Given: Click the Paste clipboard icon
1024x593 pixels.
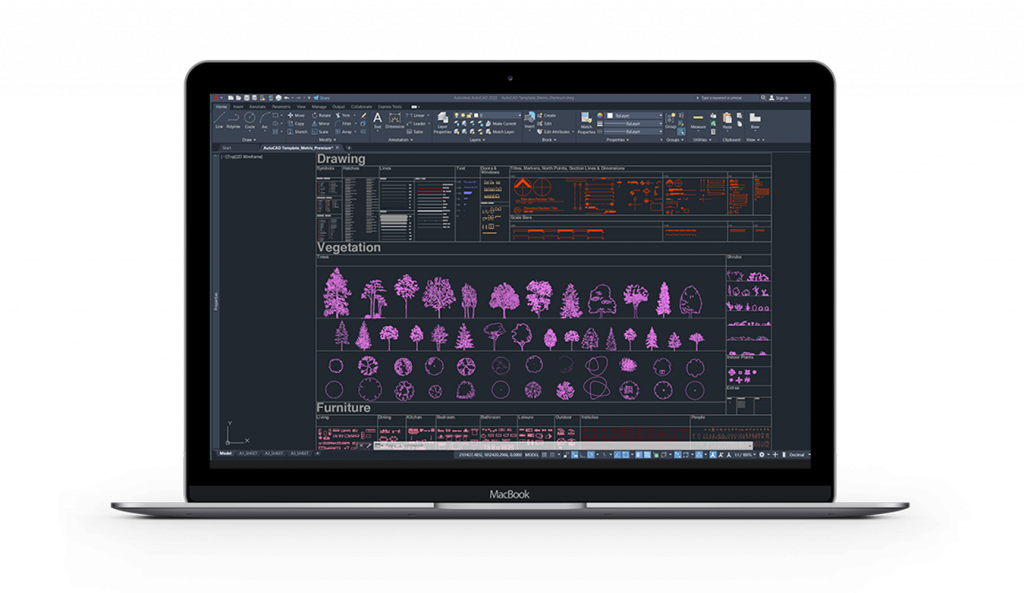Looking at the screenshot, I should point(727,120).
